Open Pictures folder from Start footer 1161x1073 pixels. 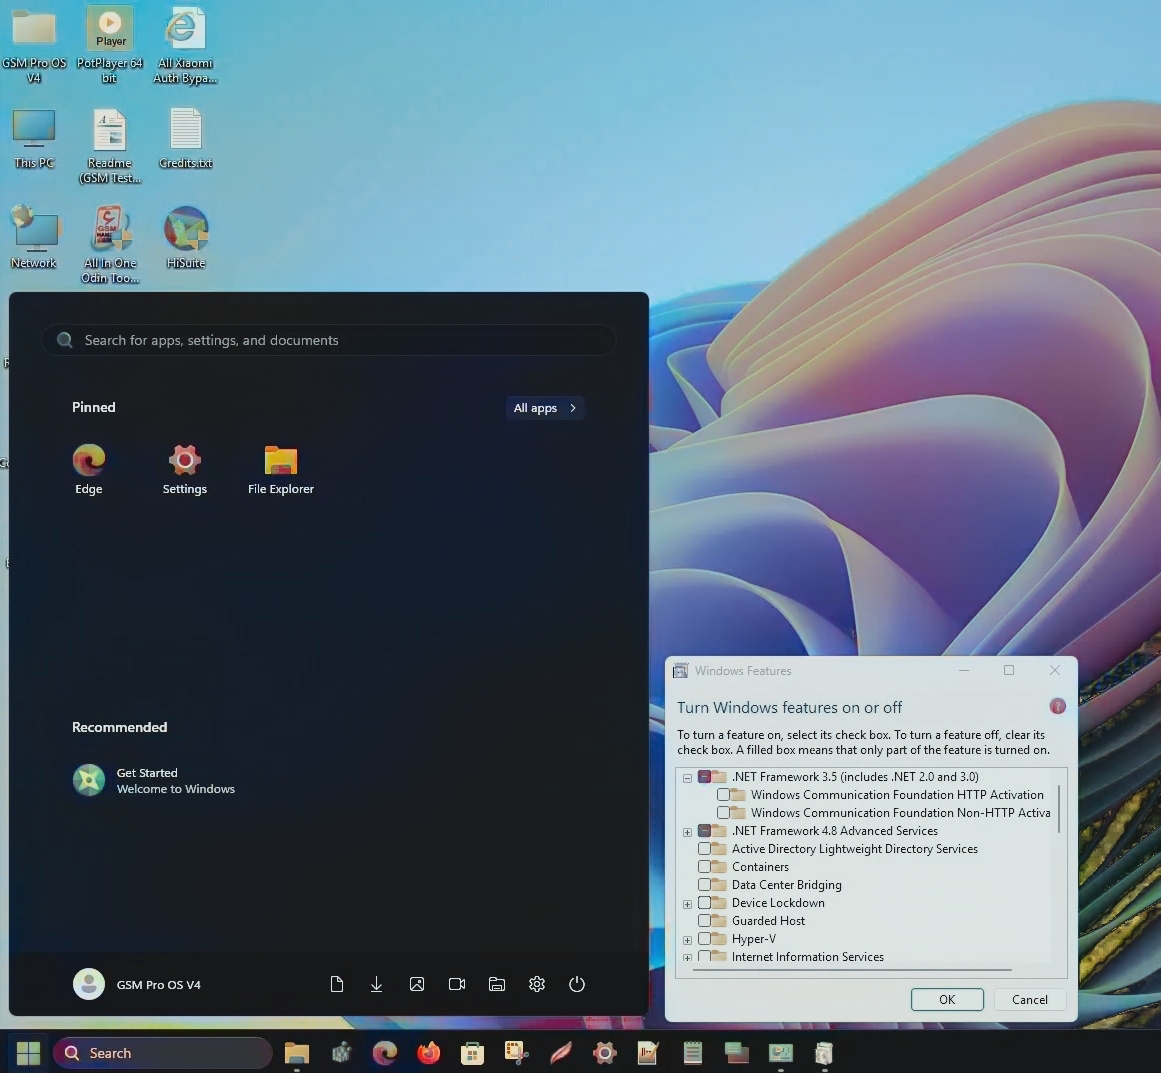click(417, 984)
